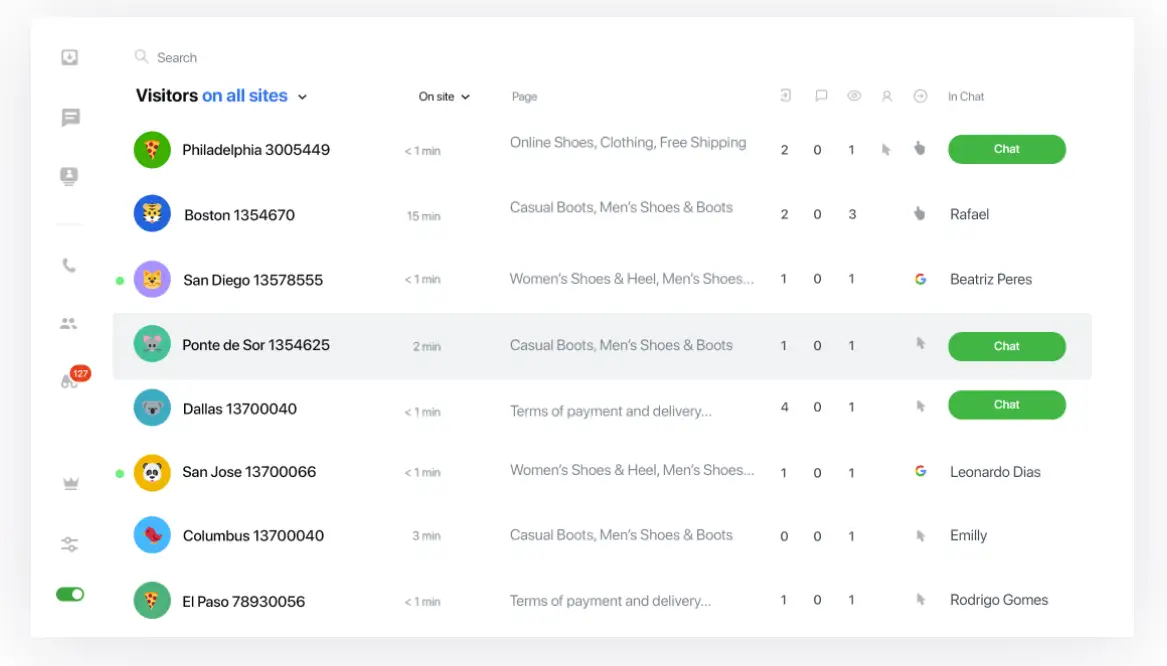Click the contact card sidebar icon
Image resolution: width=1167 pixels, height=666 pixels.
(x=69, y=177)
